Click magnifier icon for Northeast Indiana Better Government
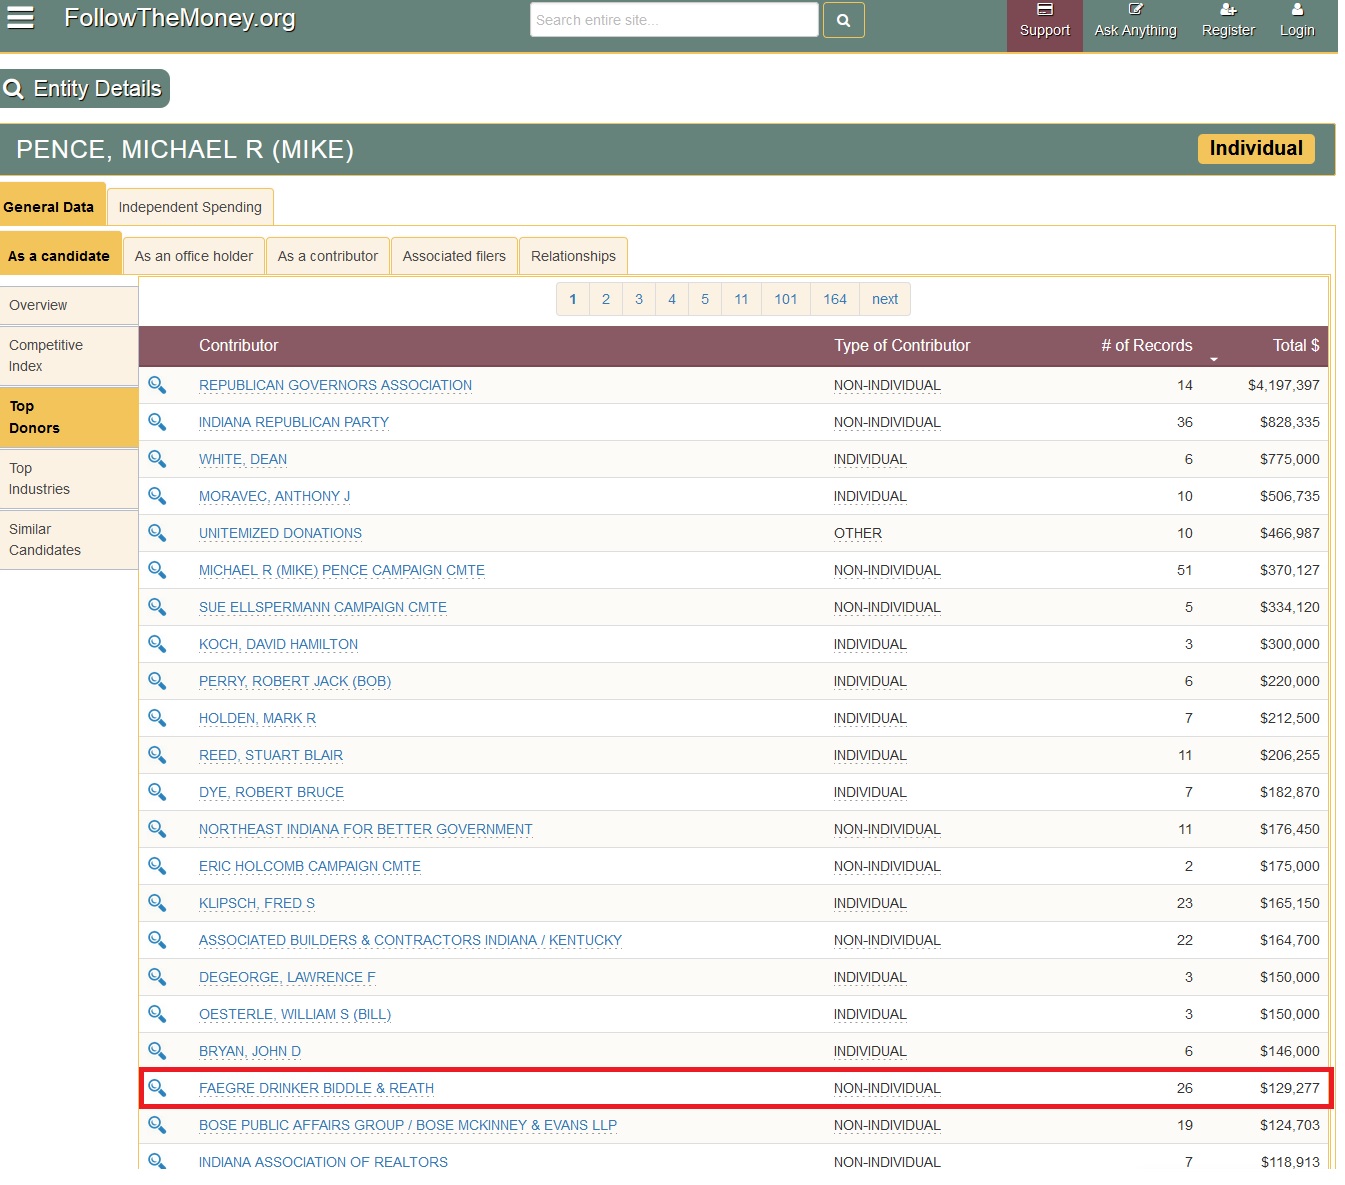This screenshot has width=1345, height=1185. click(x=157, y=829)
